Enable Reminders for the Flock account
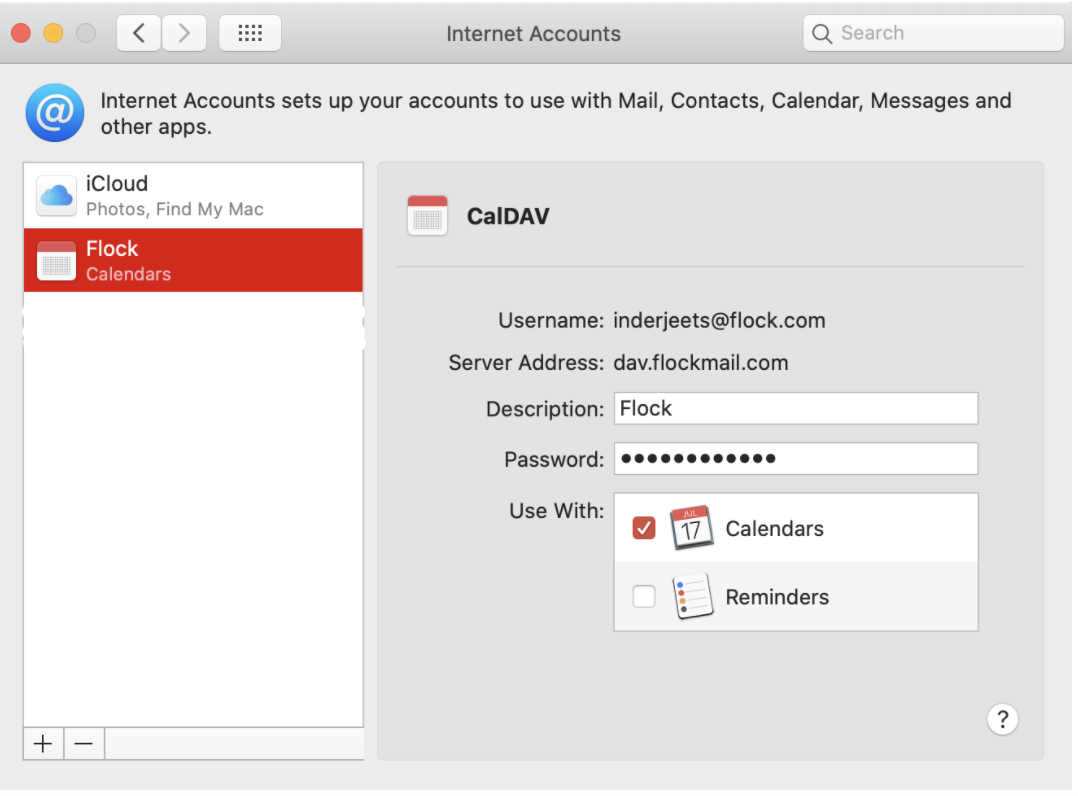1078x796 pixels. [644, 596]
